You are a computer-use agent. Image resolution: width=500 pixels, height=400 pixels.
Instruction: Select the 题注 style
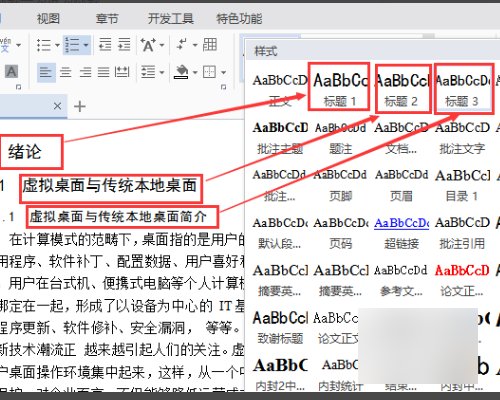[x=340, y=137]
